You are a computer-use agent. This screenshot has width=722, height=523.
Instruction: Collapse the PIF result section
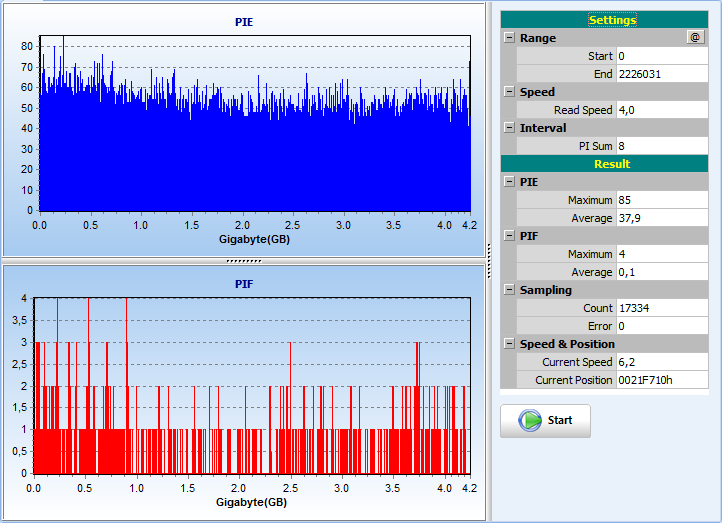click(x=509, y=235)
